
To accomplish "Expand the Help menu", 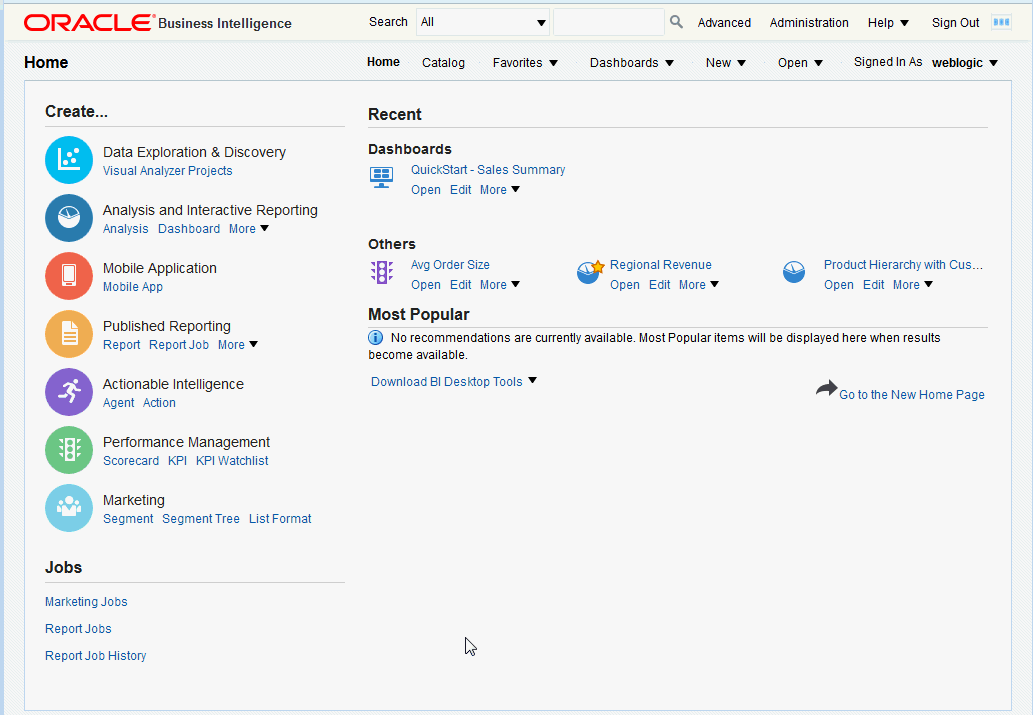I will pyautogui.click(x=888, y=23).
